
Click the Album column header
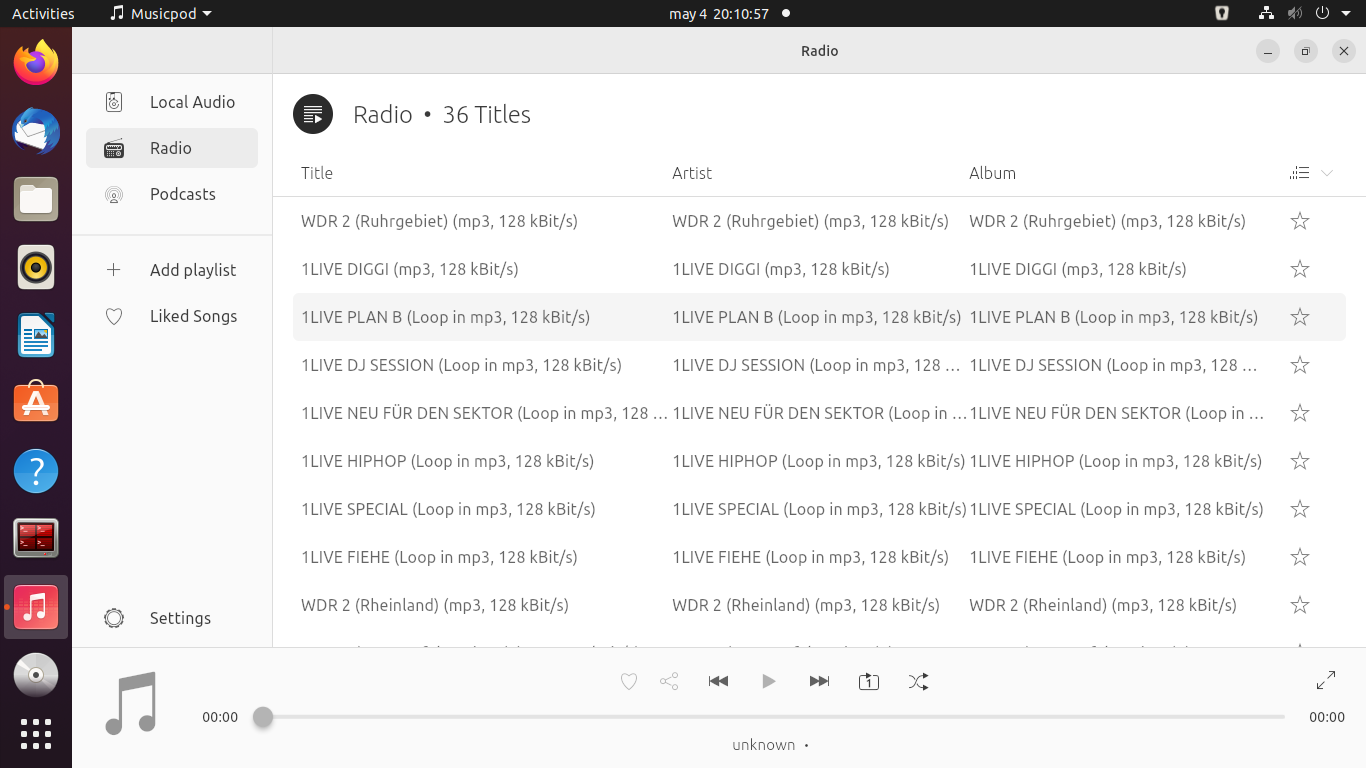pos(992,173)
